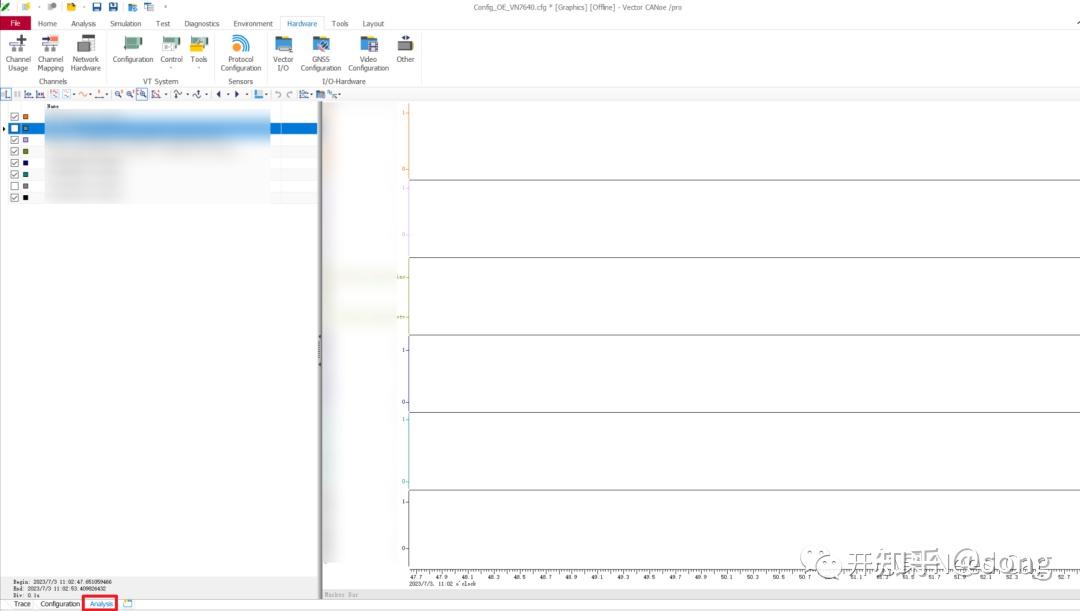Check the gray signal's checkbox
The image size is (1080, 611).
click(x=14, y=186)
